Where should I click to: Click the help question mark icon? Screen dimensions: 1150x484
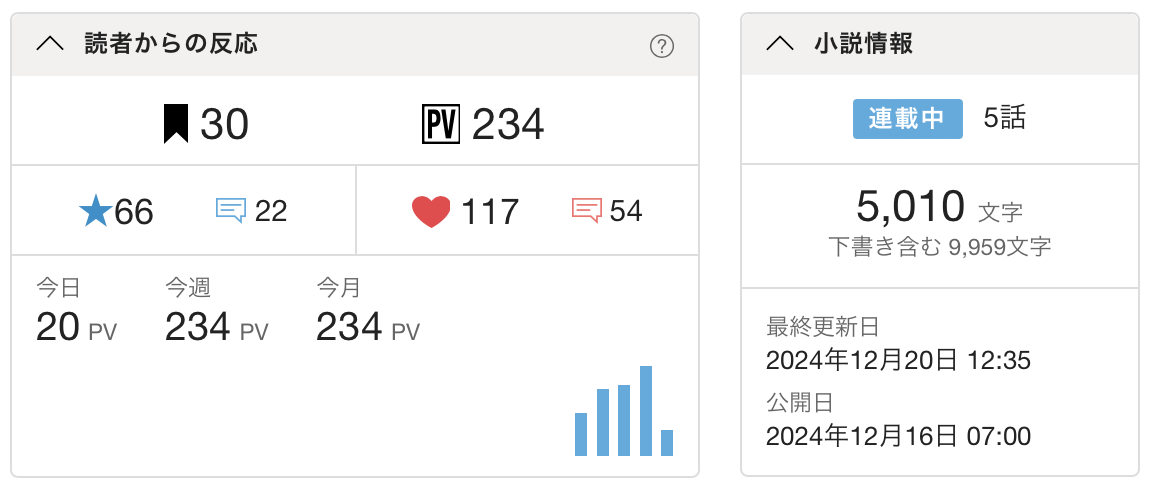661,46
